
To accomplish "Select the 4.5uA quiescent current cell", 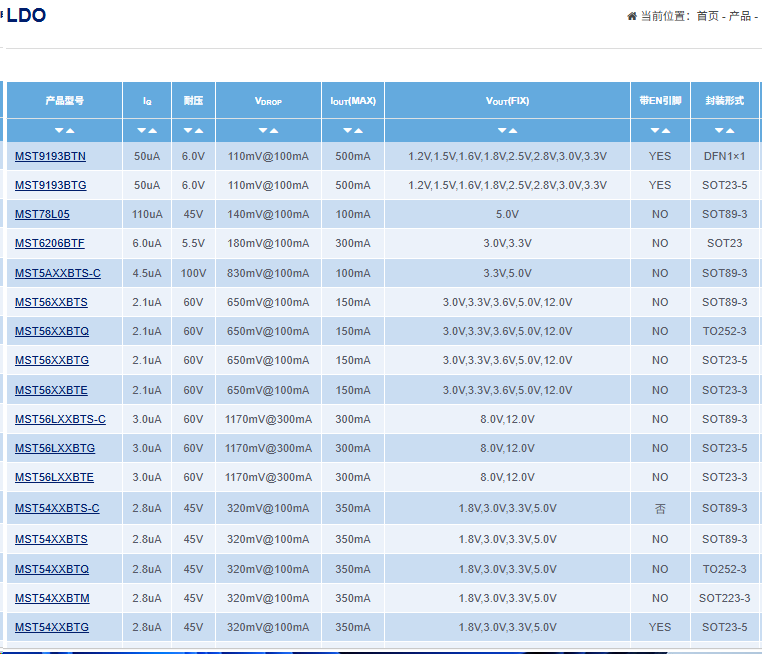I will [147, 273].
